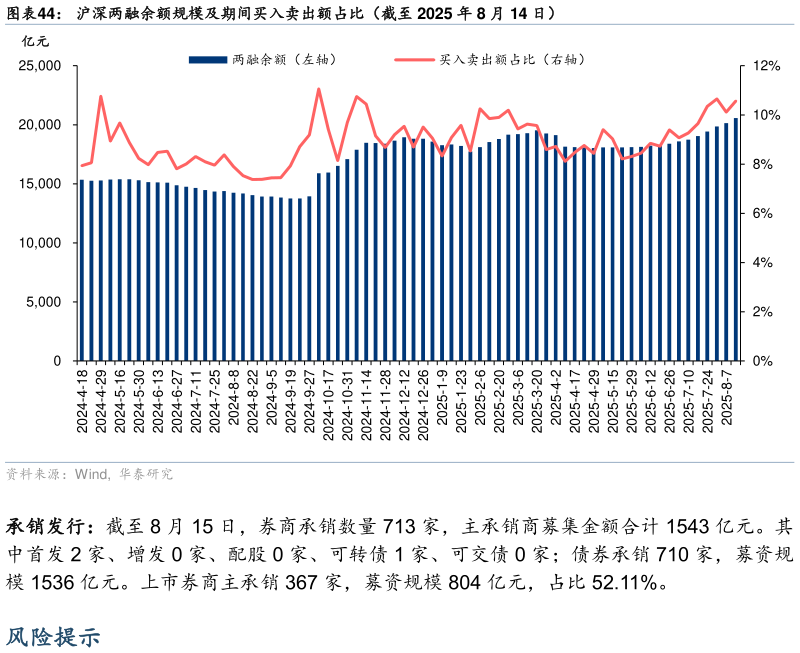
Task: Click the 资料来源 Wind 华泰研究 source text
Action: pyautogui.click(x=89, y=474)
